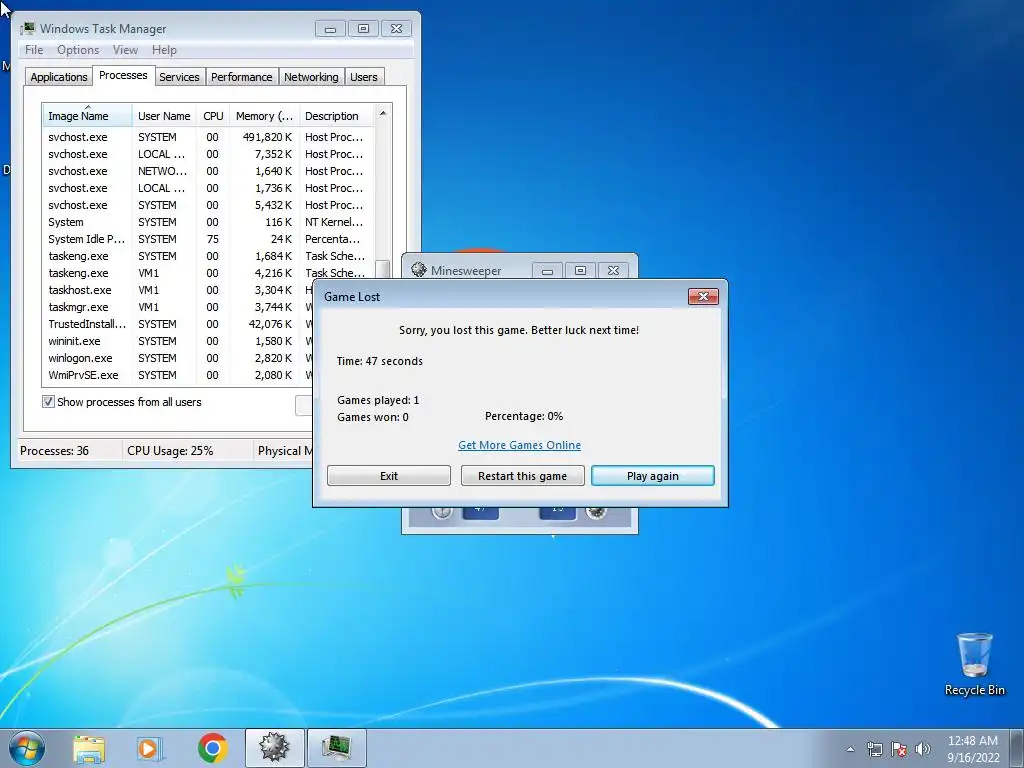
Task: Click the network tray icon
Action: pos(874,749)
